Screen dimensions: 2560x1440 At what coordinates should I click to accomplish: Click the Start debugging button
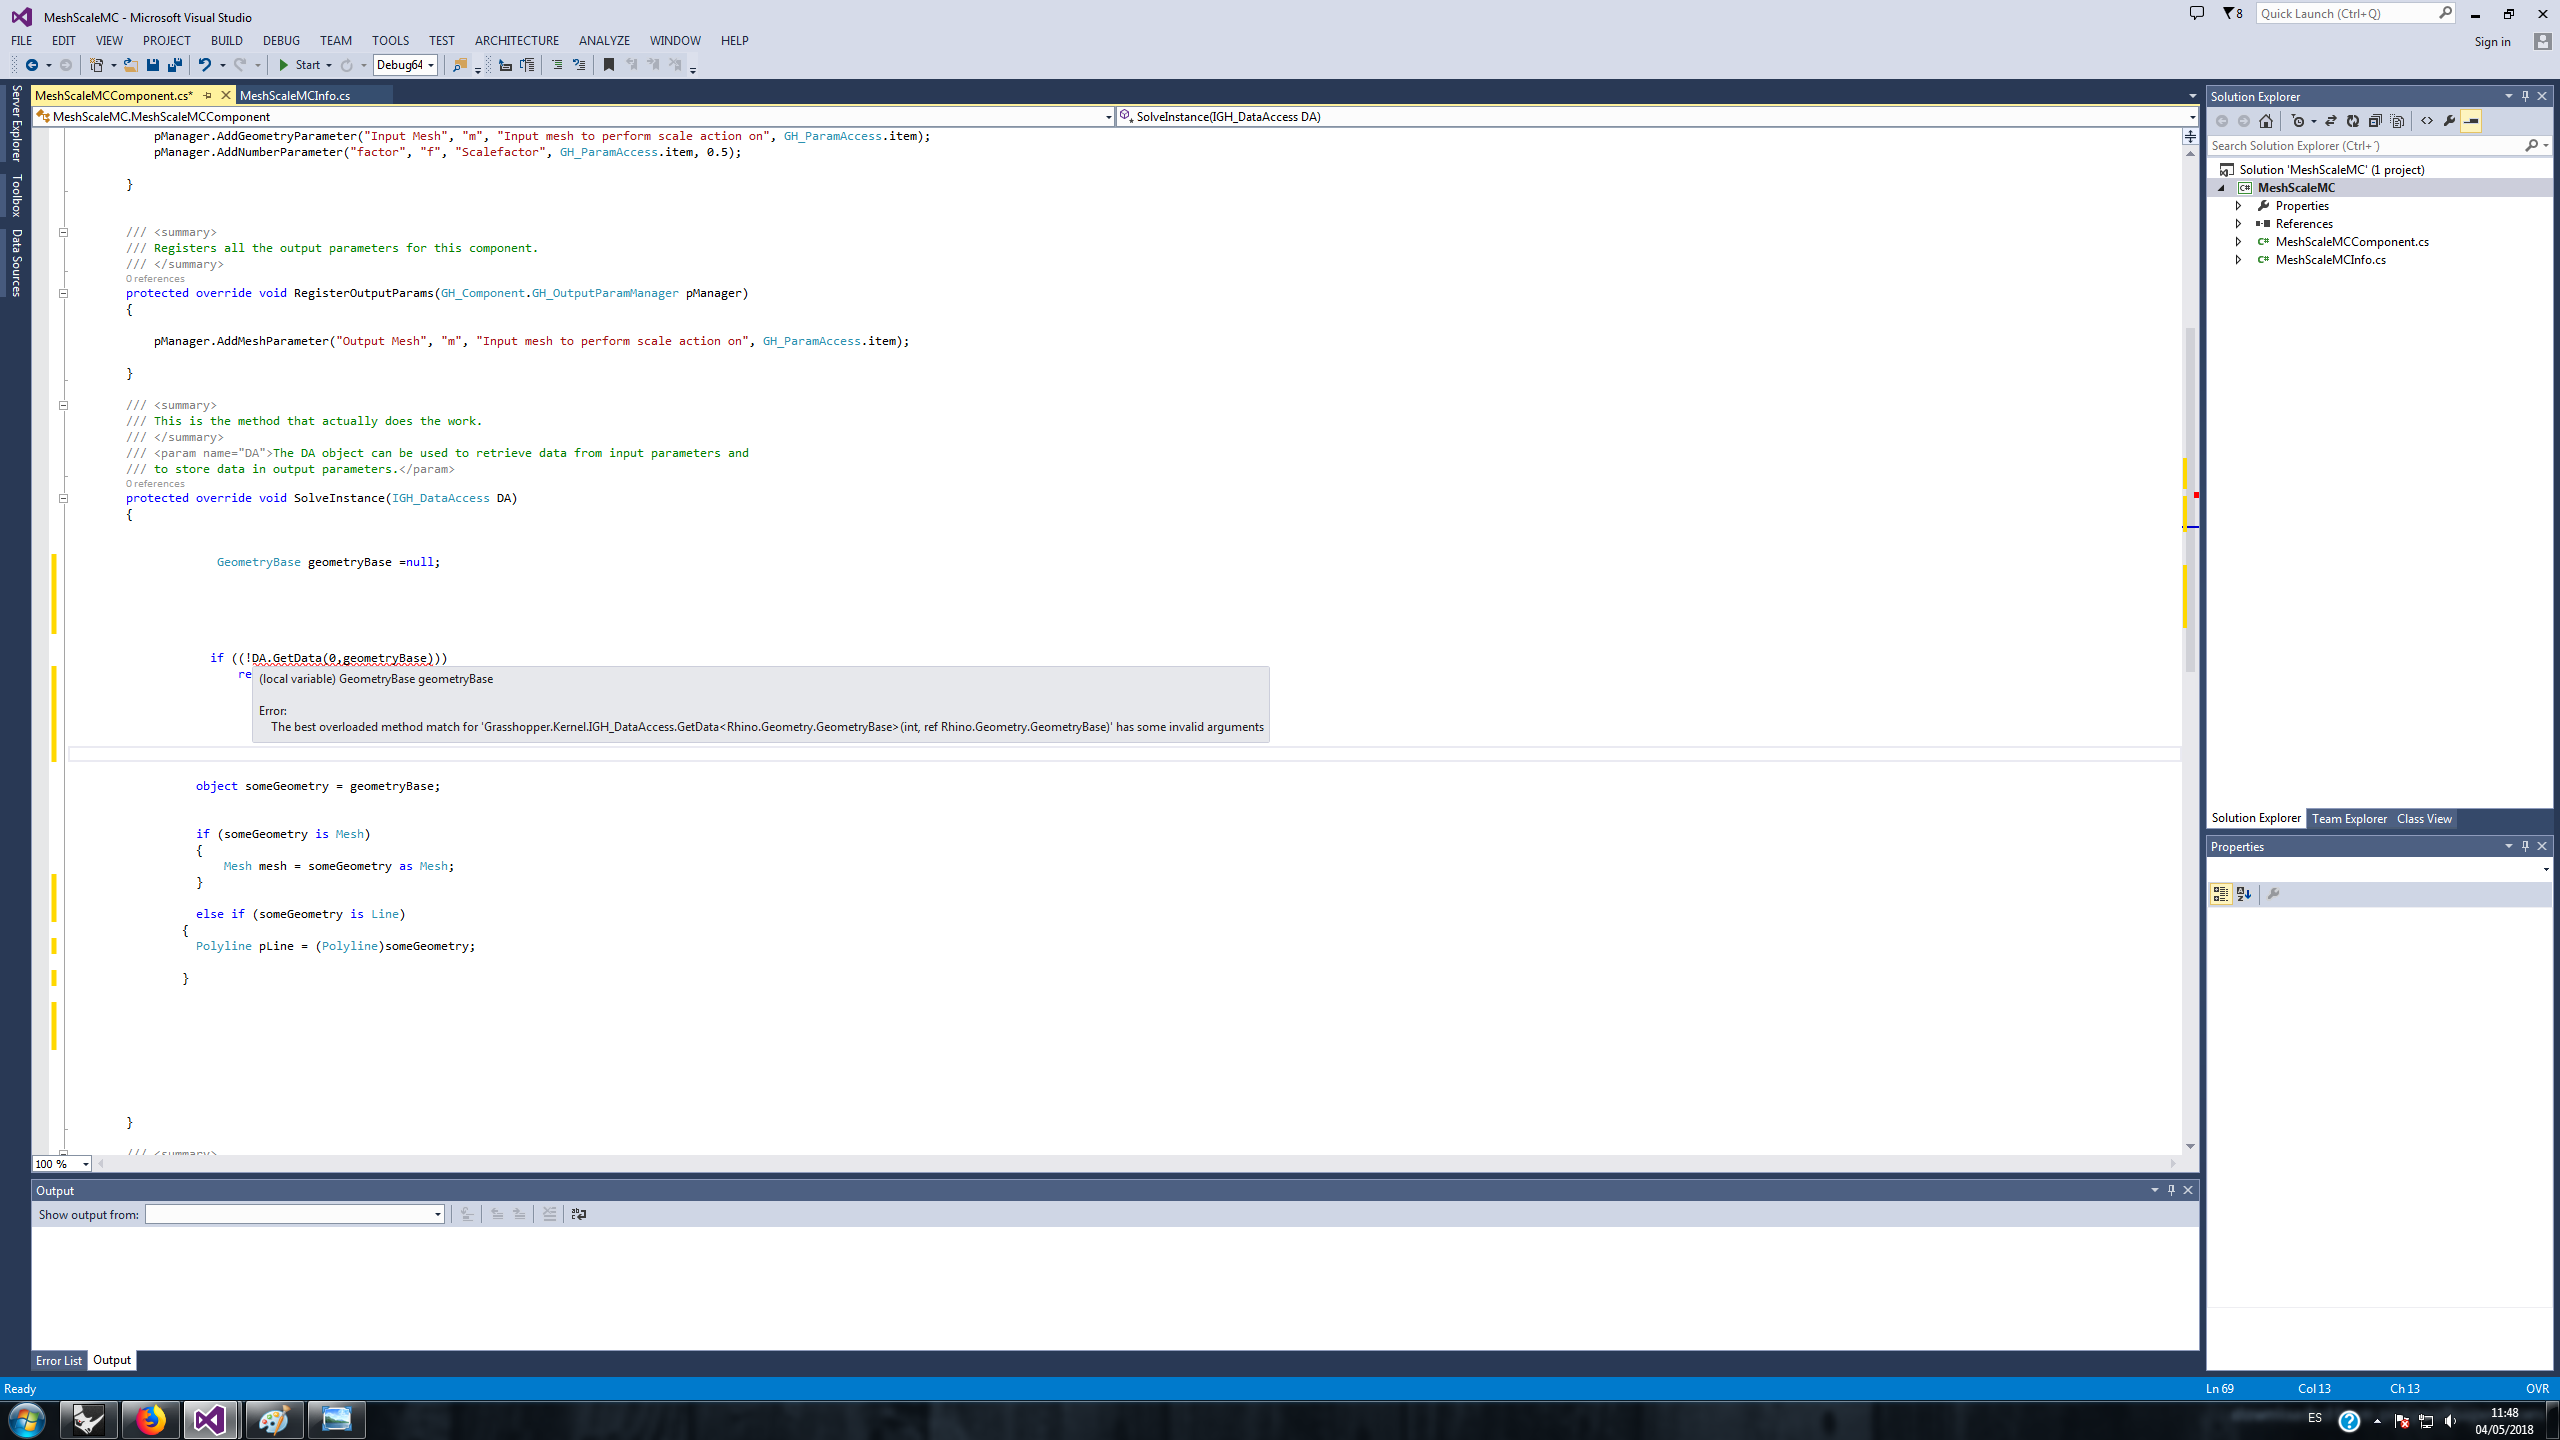(298, 65)
